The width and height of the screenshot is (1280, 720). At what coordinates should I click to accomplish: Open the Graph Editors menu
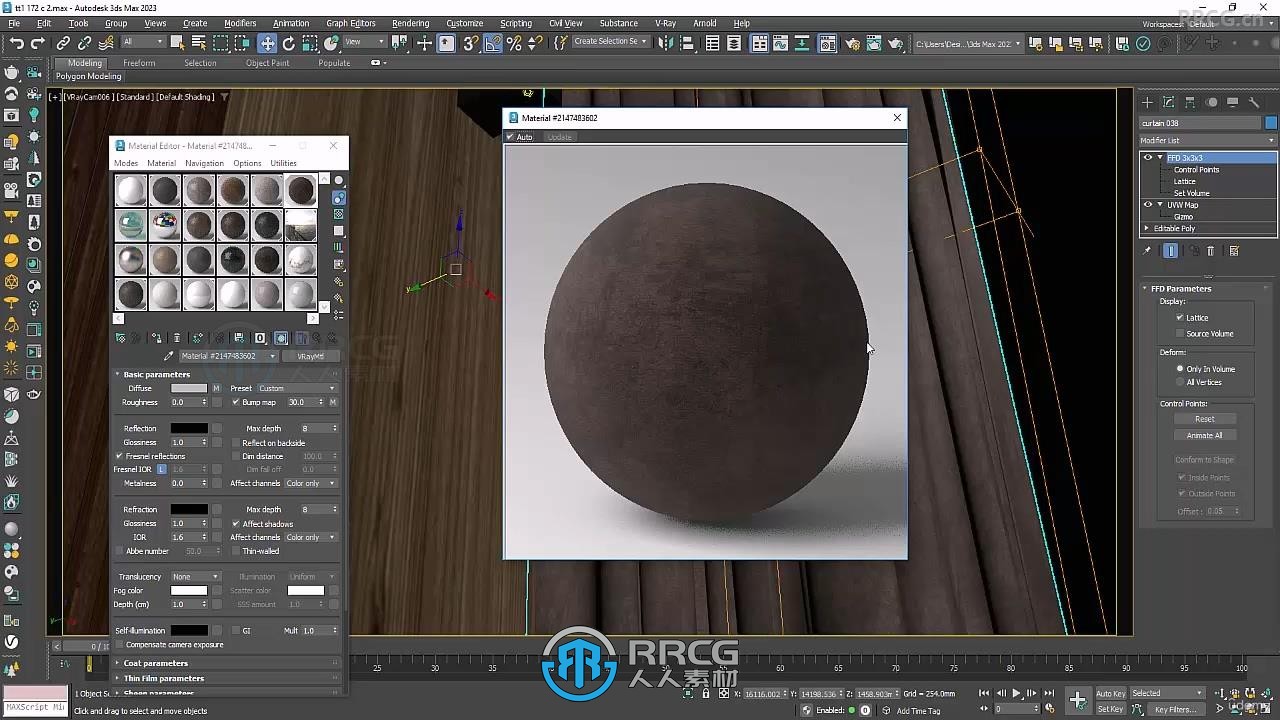[350, 23]
